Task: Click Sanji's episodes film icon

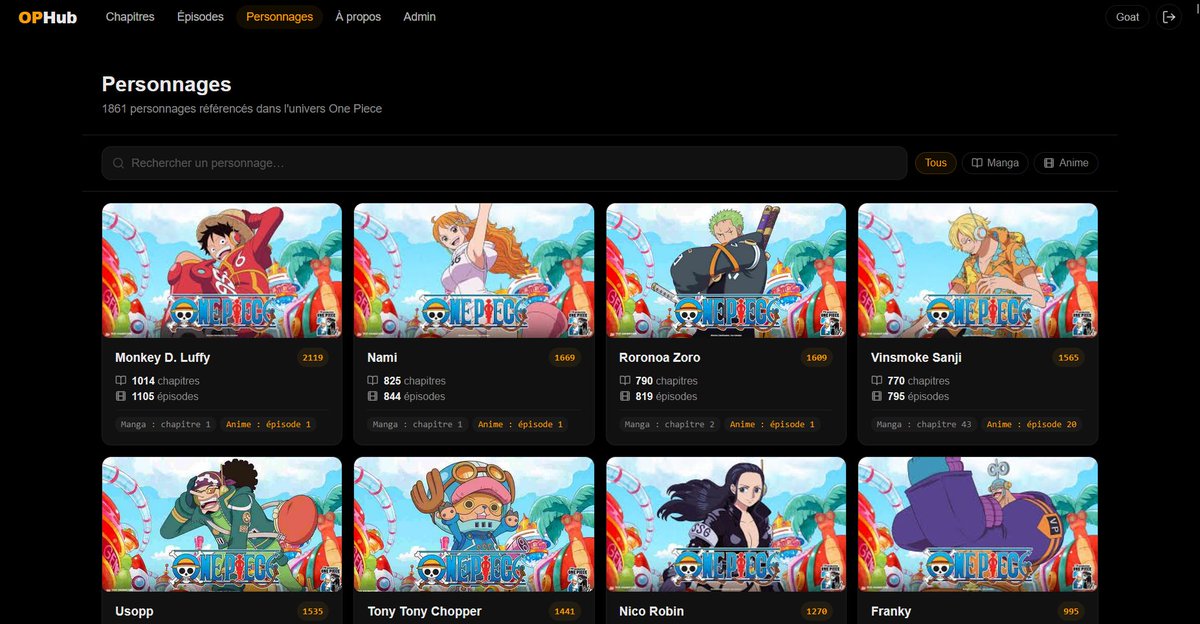Action: coord(877,396)
